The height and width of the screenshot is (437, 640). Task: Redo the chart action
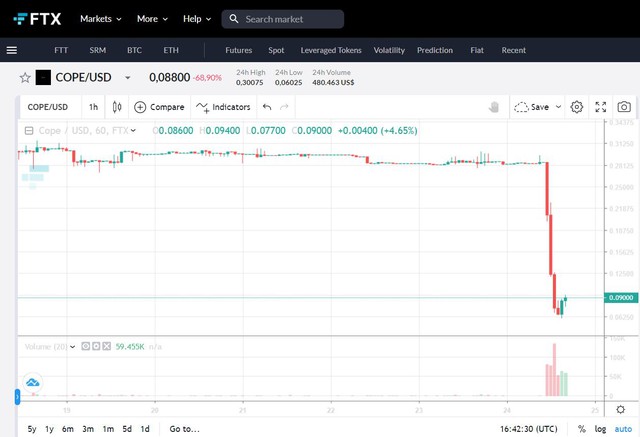284,107
